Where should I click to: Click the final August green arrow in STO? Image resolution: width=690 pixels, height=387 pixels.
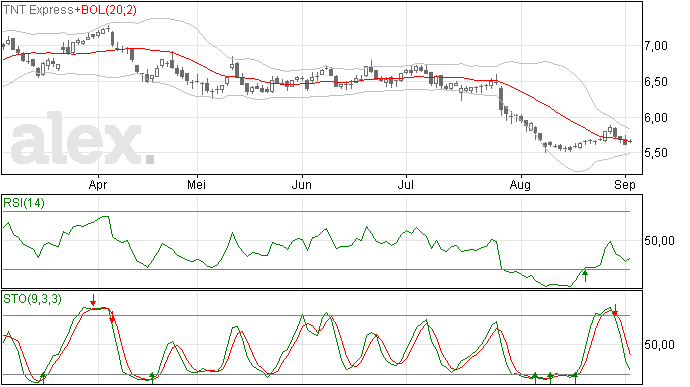tap(575, 378)
